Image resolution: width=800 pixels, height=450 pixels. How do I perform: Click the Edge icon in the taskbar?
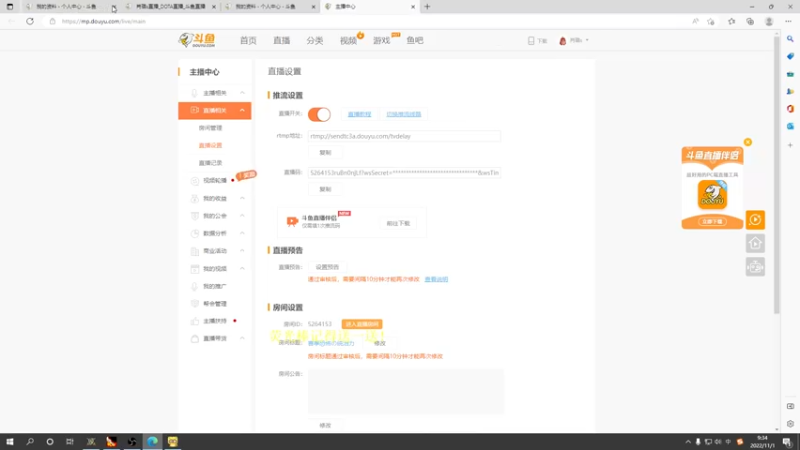152,442
